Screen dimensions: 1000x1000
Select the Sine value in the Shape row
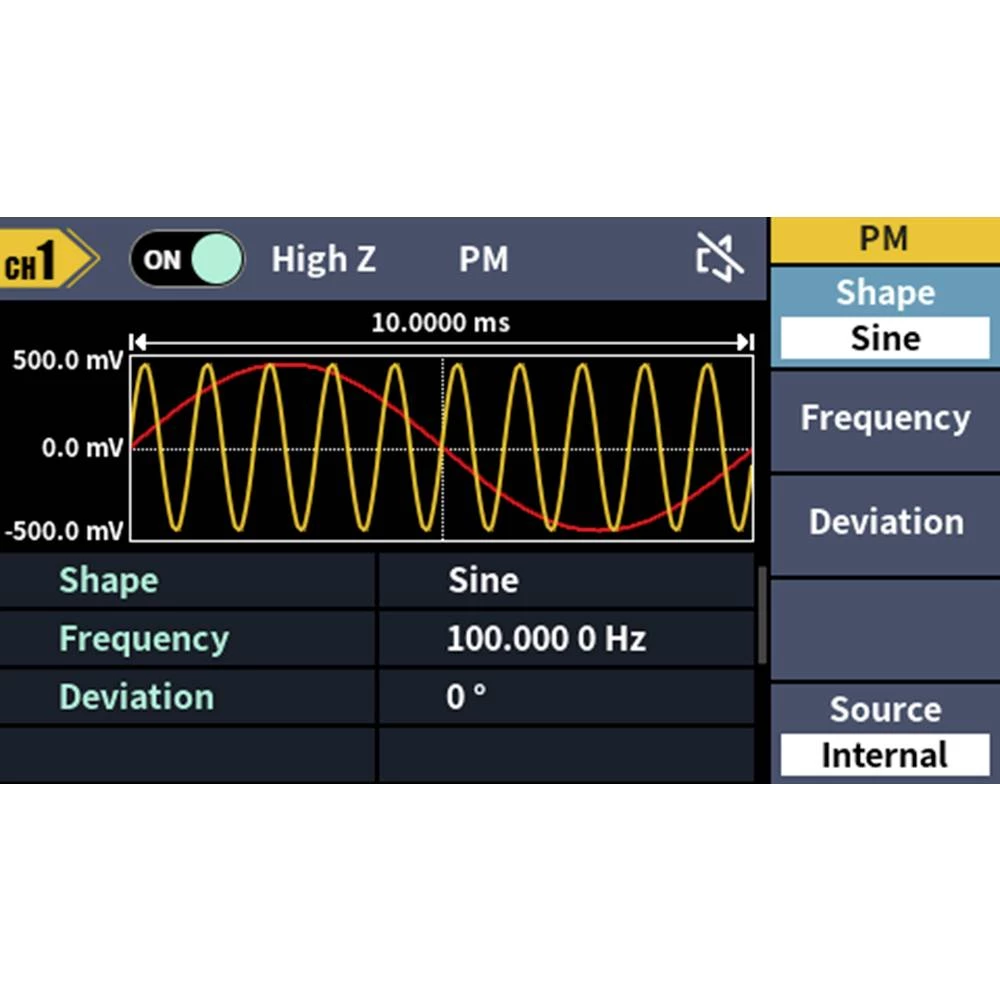pyautogui.click(x=483, y=581)
